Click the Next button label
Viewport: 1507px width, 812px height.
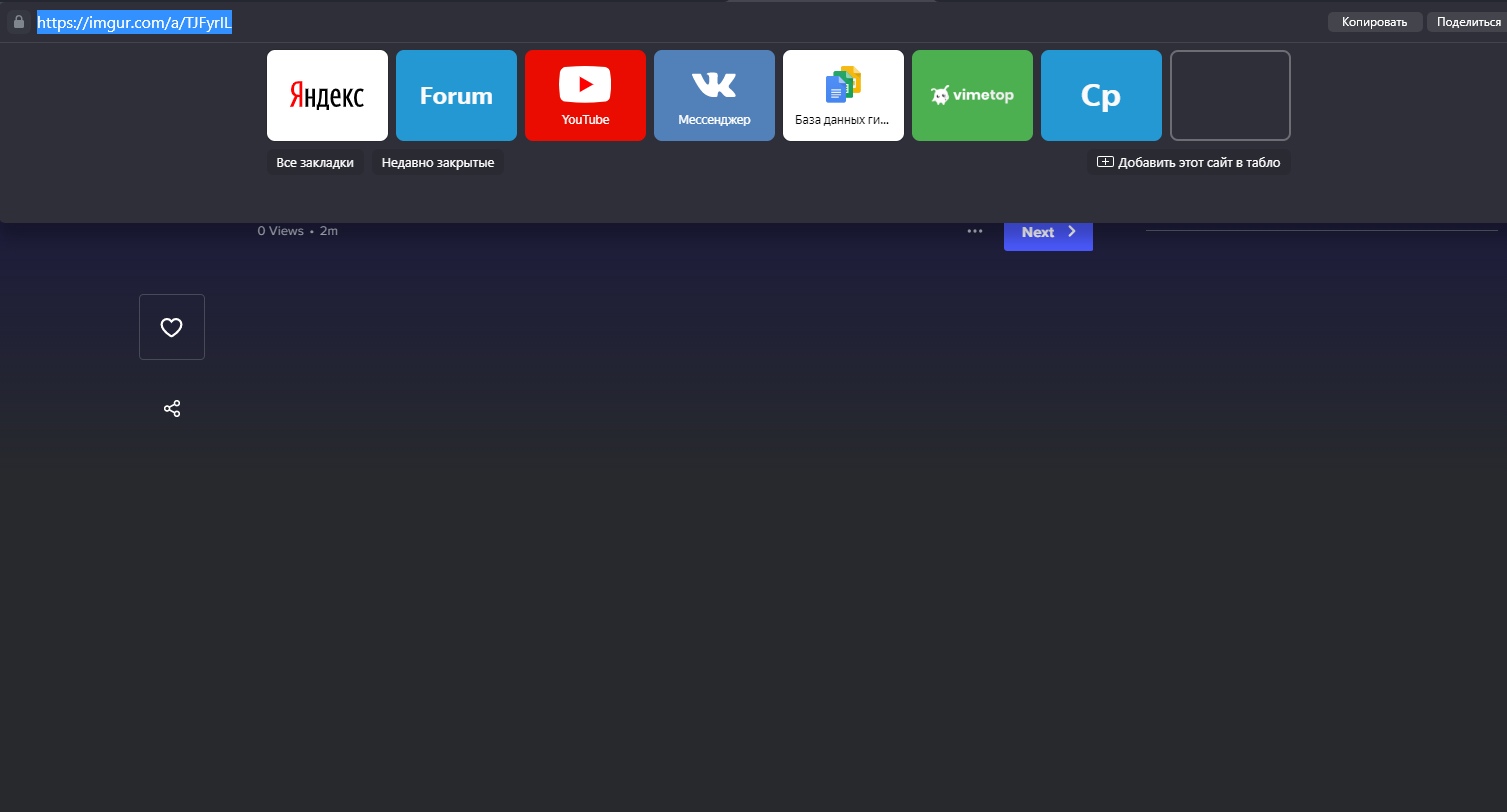[1037, 232]
